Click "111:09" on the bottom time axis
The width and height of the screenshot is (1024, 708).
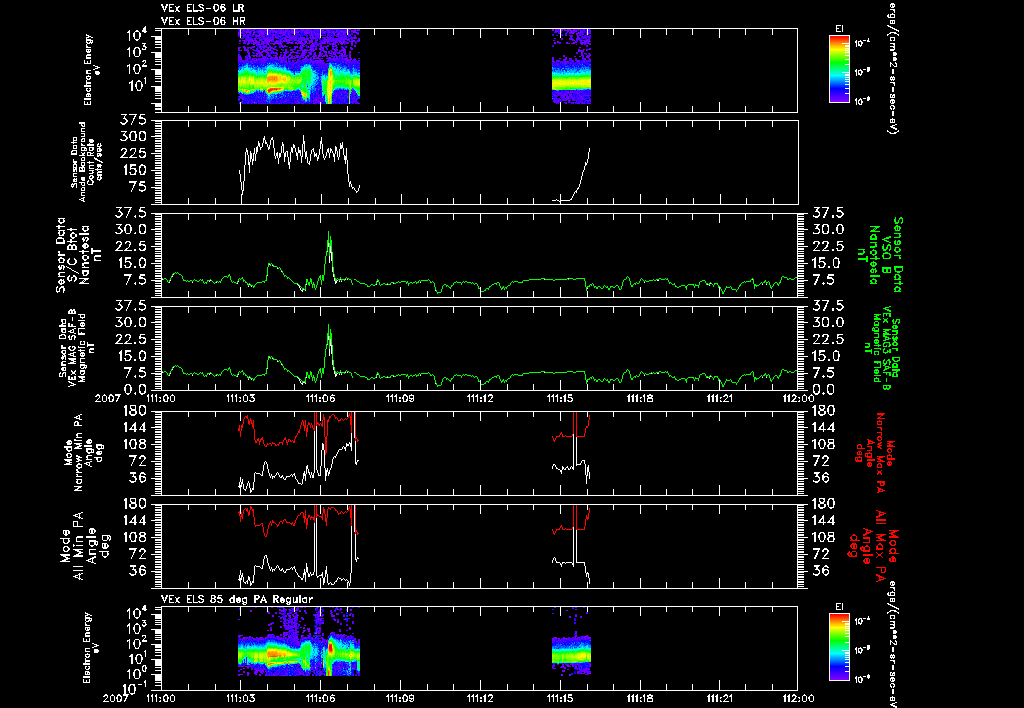click(400, 699)
